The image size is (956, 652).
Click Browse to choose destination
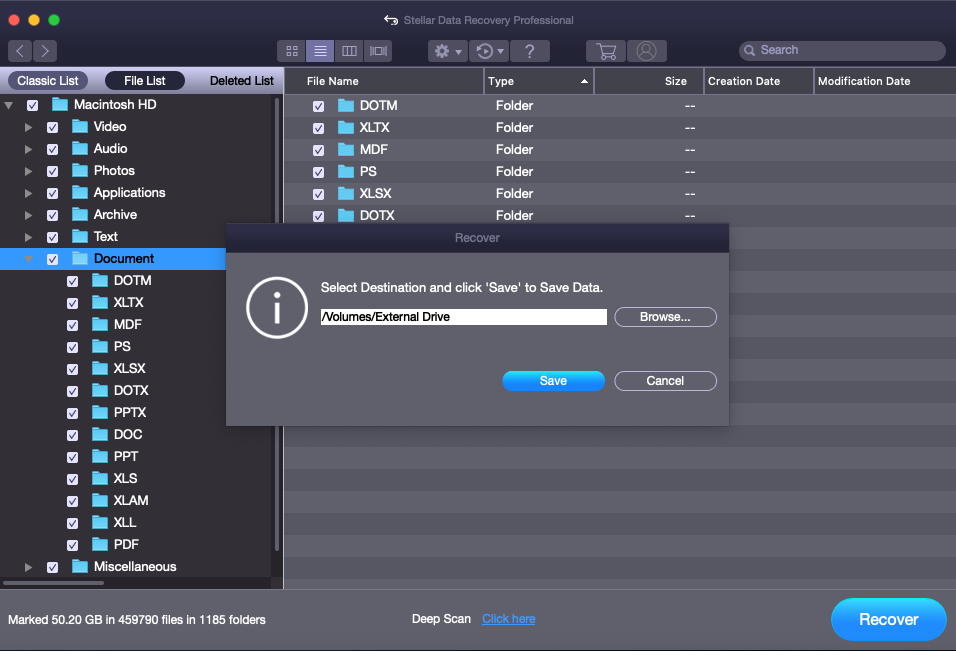pyautogui.click(x=665, y=317)
